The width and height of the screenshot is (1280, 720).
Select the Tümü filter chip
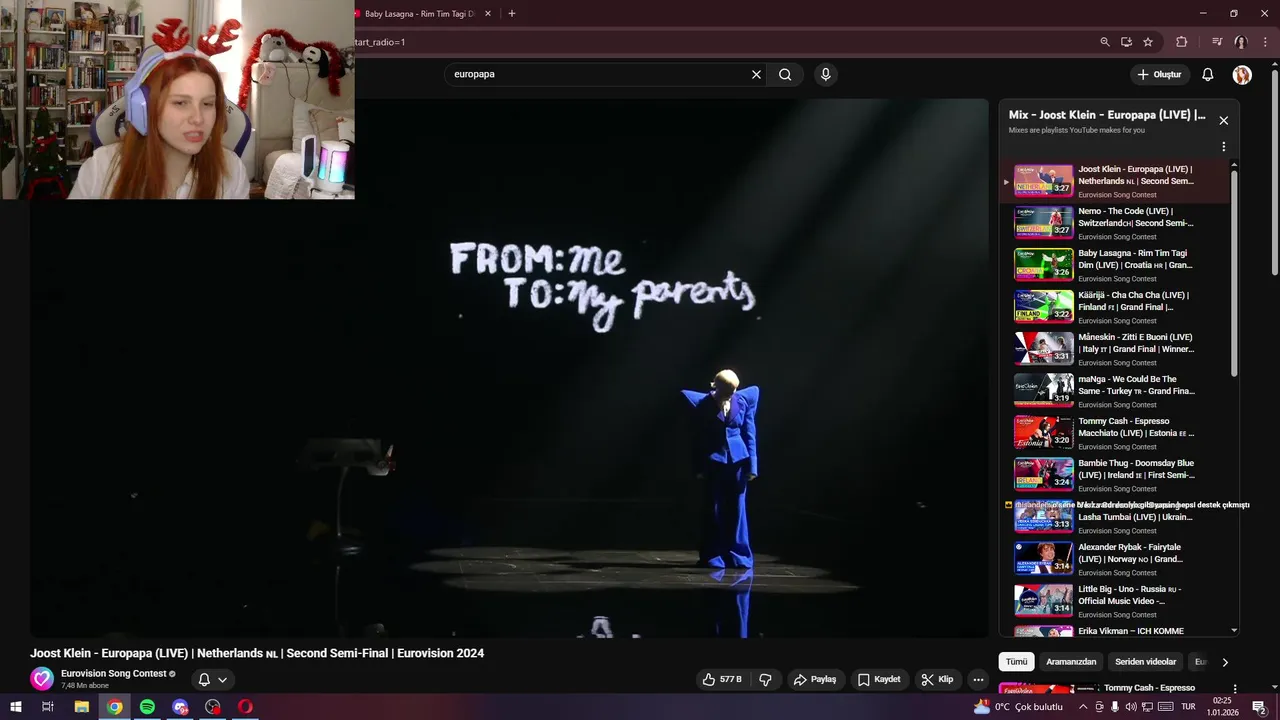coord(1016,662)
